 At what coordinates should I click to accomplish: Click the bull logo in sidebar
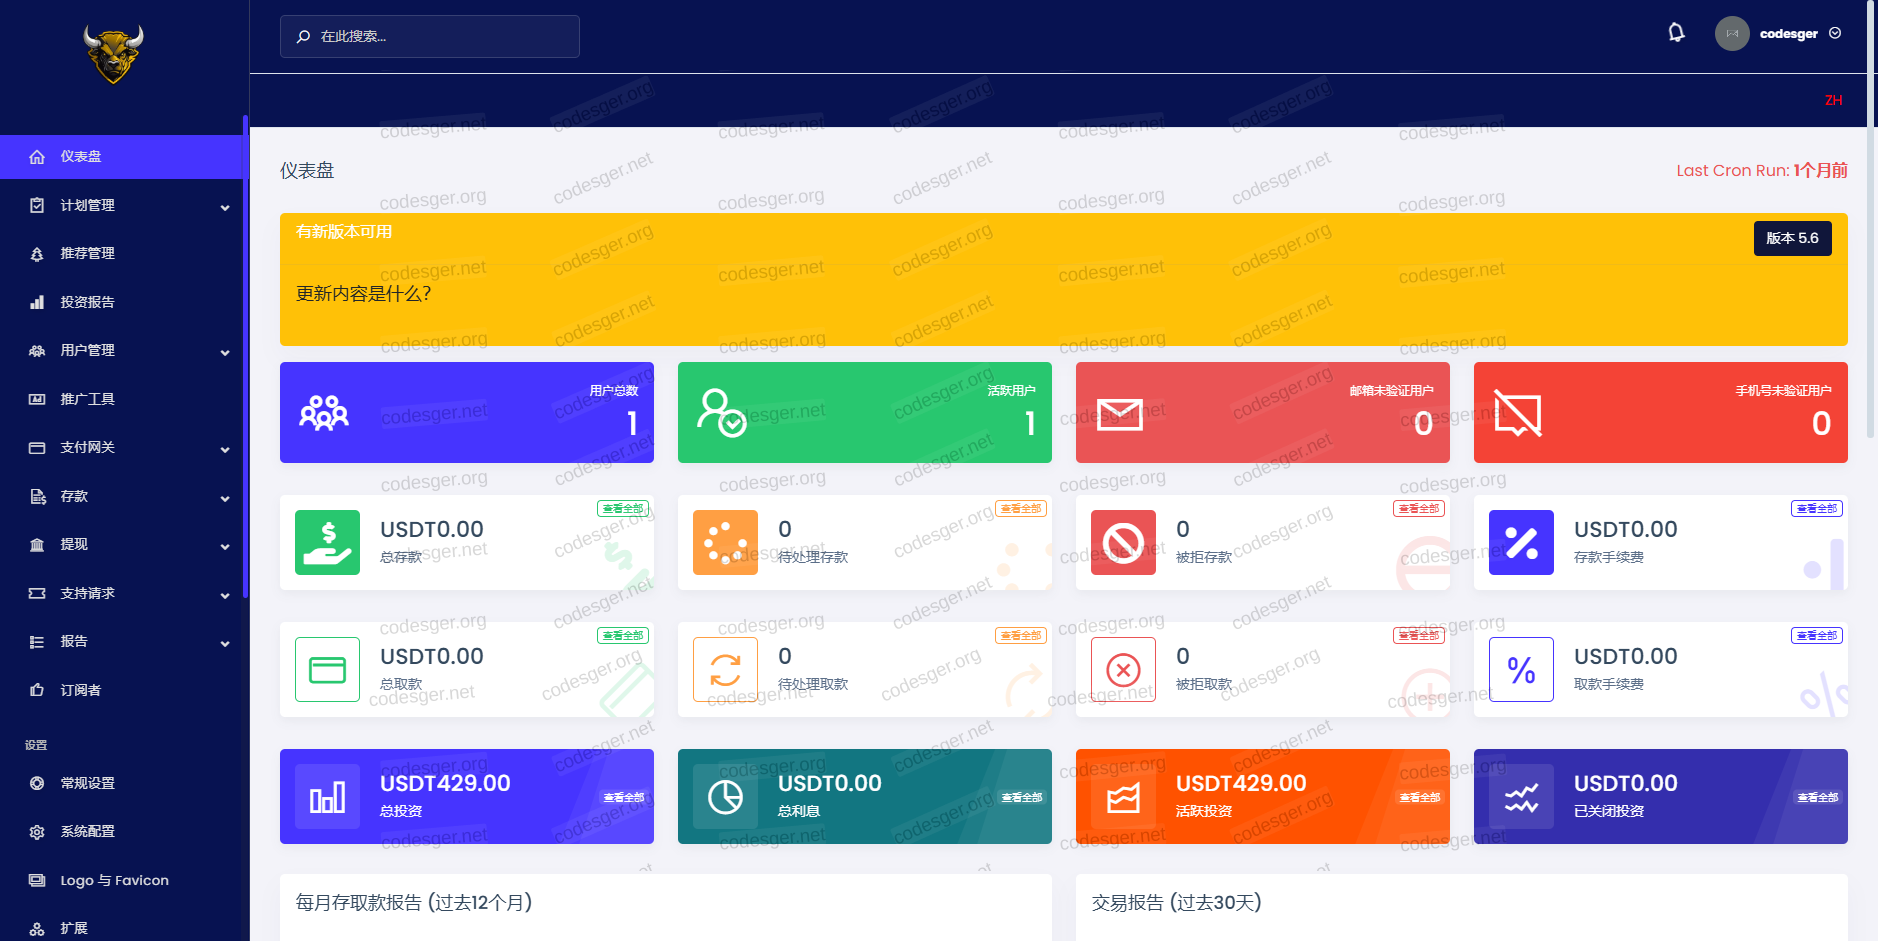point(113,55)
